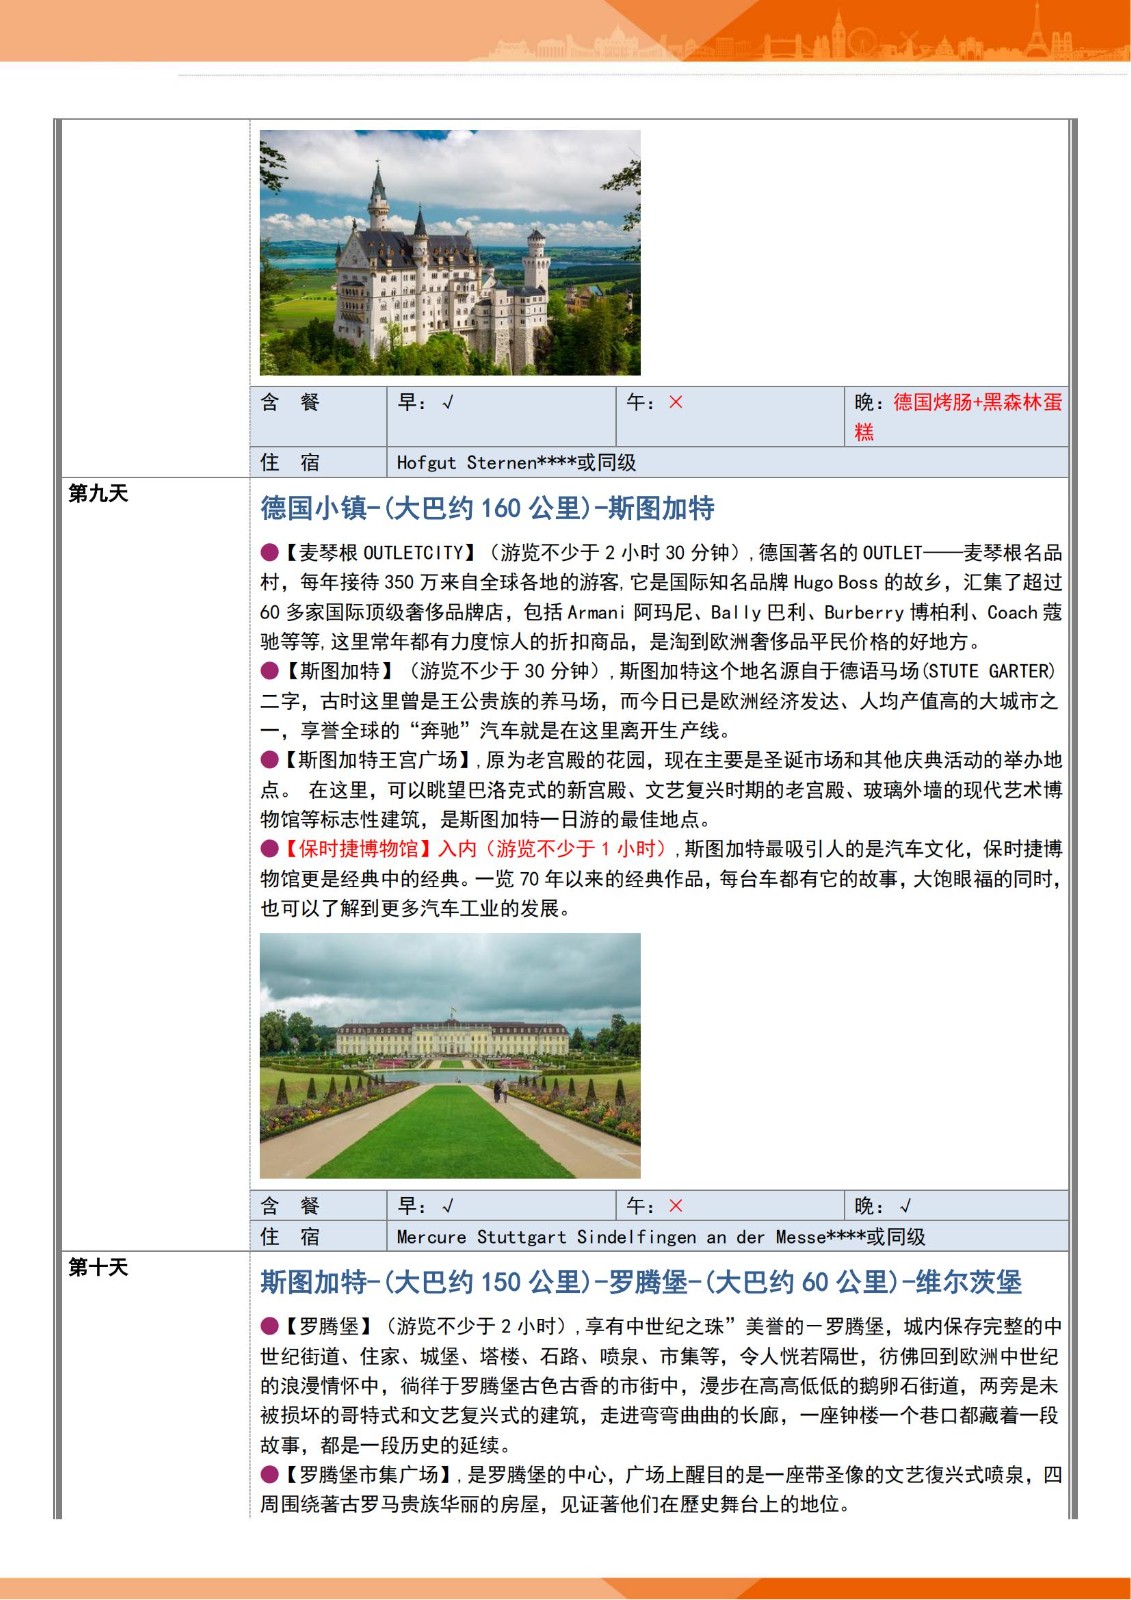Screen dimensions: 1131x1600
Task: Click hotel name Hofgut Sternen****或同级
Action: [x=516, y=463]
